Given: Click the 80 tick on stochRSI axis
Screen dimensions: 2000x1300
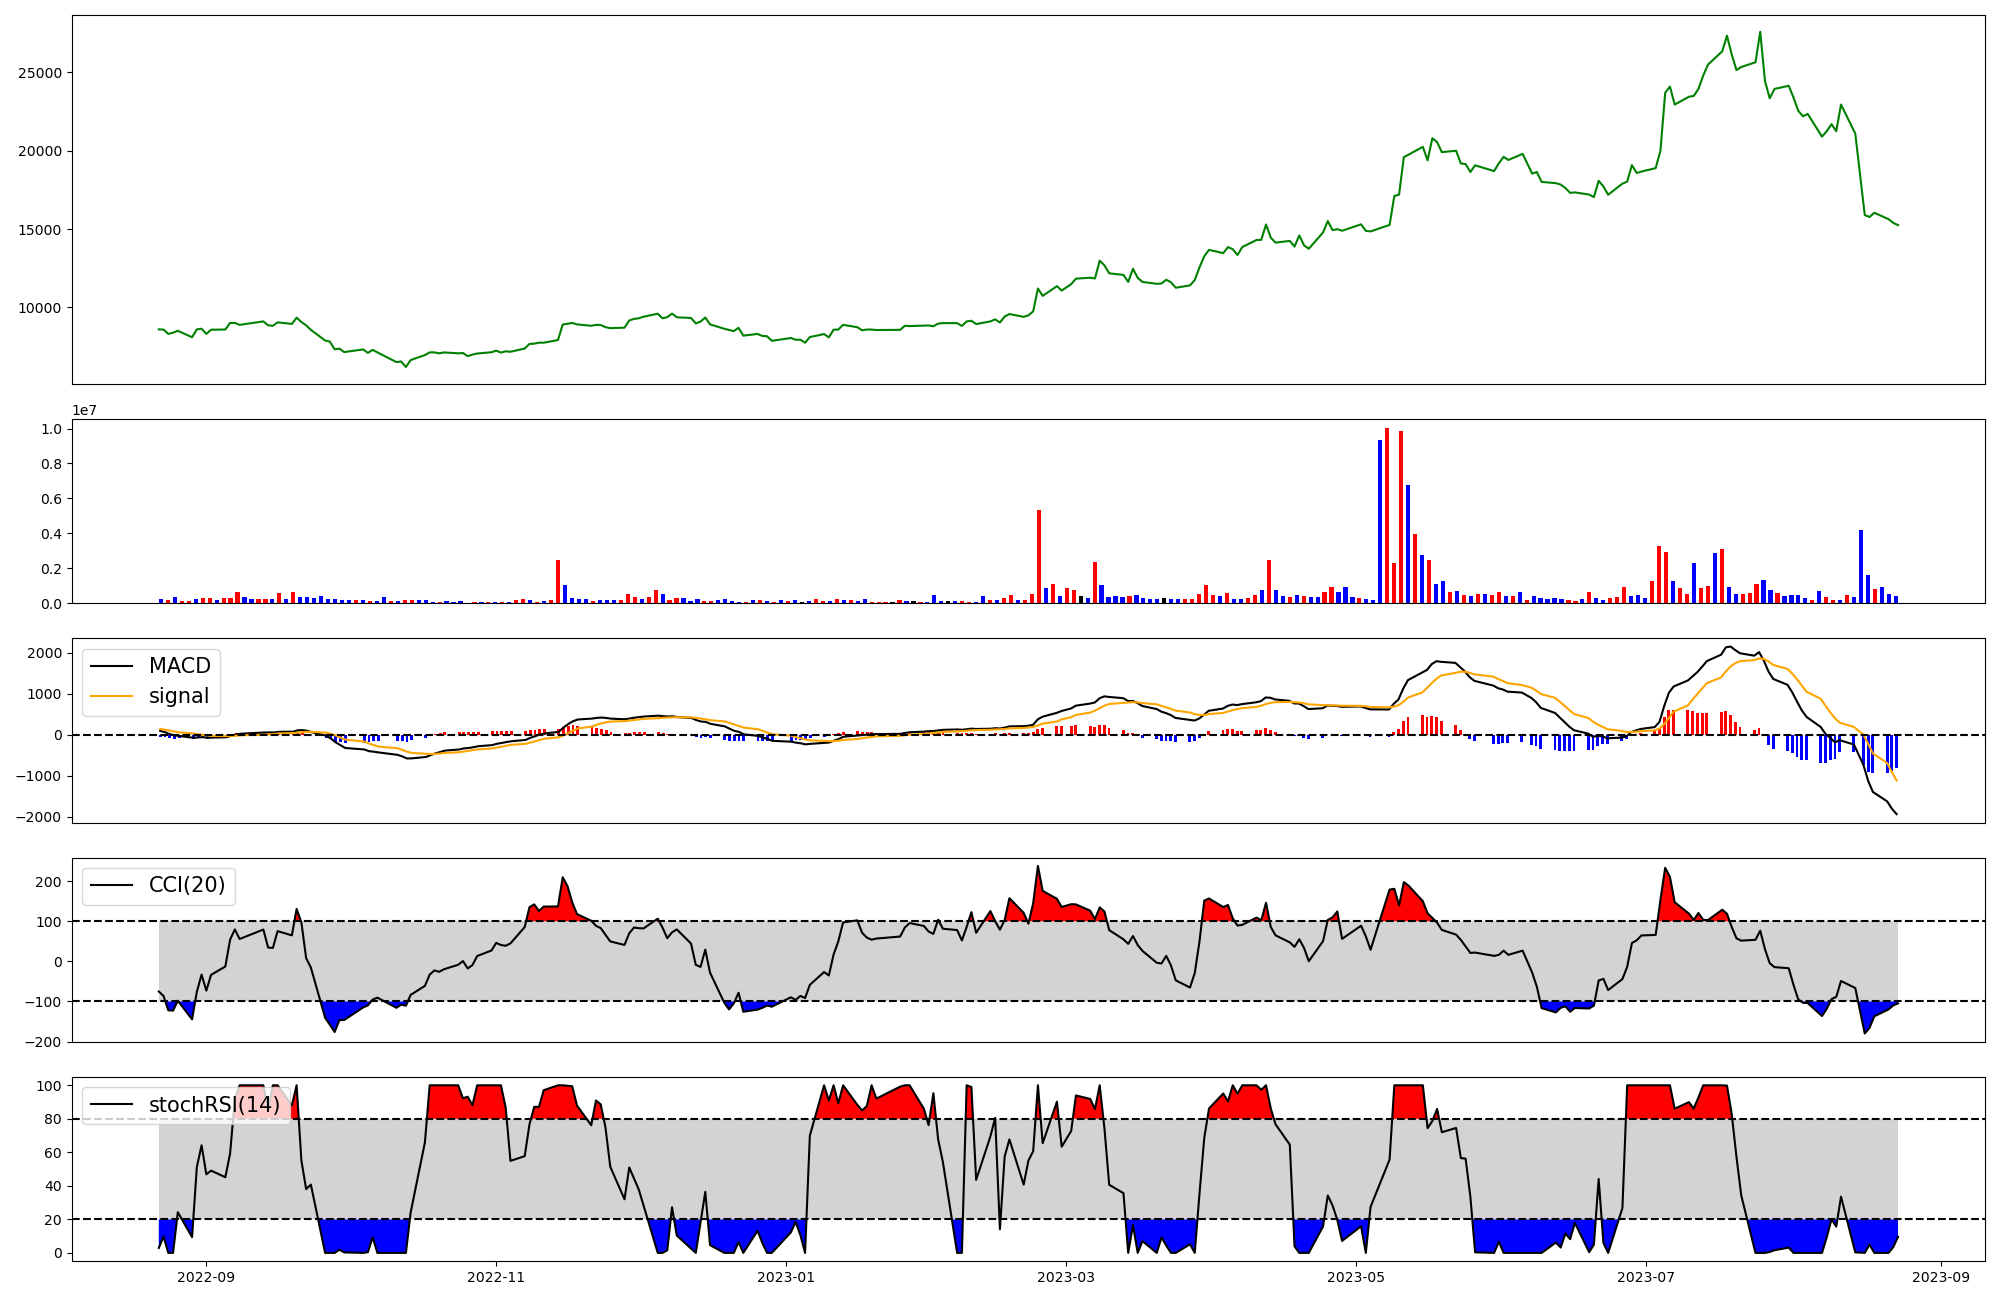Looking at the screenshot, I should (x=53, y=1119).
